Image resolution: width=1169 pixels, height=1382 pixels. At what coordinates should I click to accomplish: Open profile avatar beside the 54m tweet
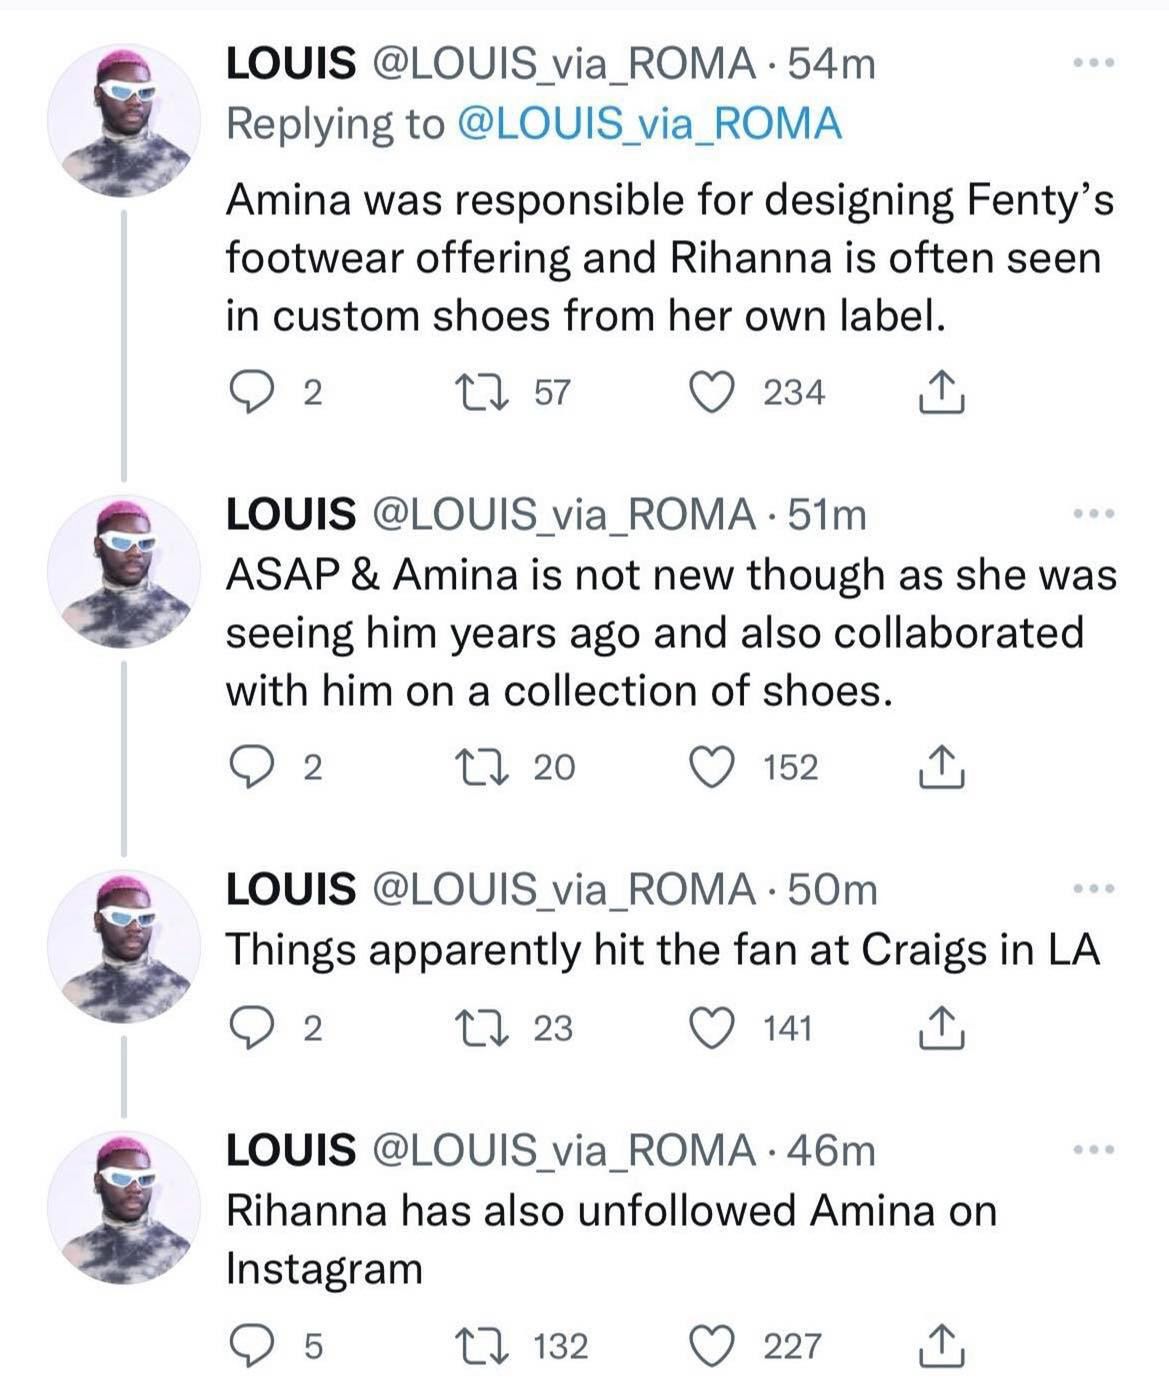124,120
